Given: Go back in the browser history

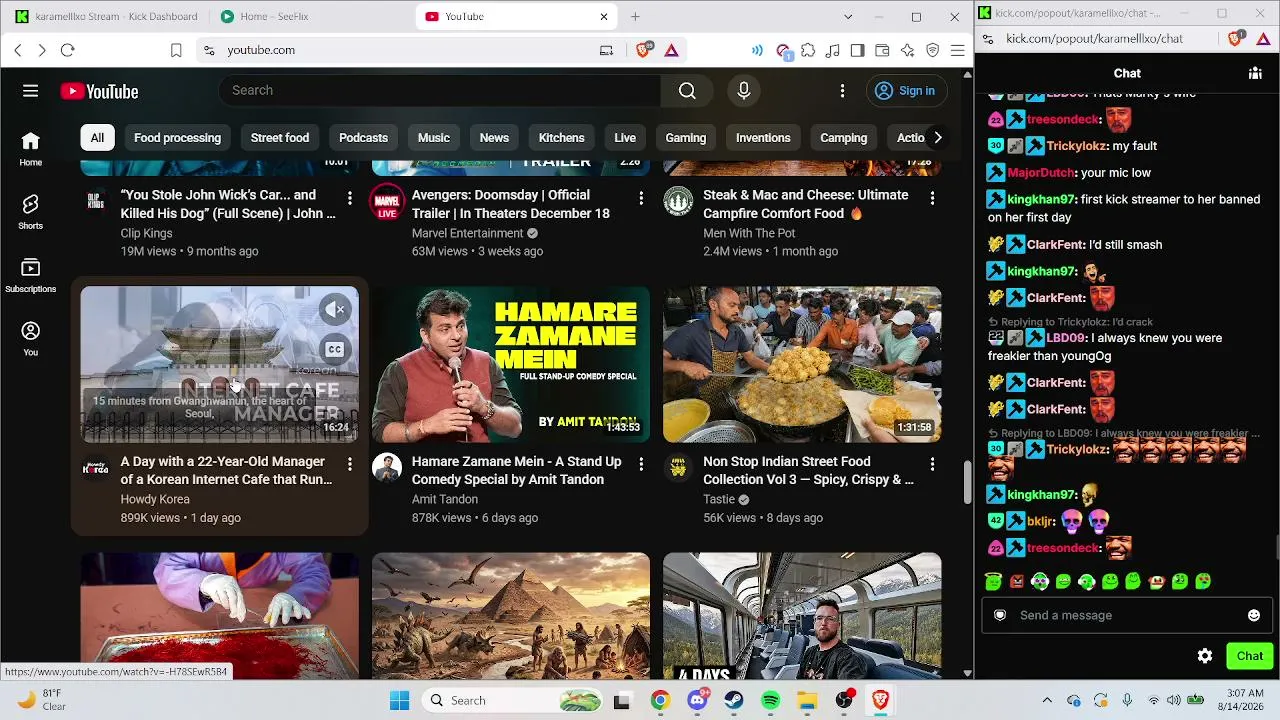Looking at the screenshot, I should [18, 50].
